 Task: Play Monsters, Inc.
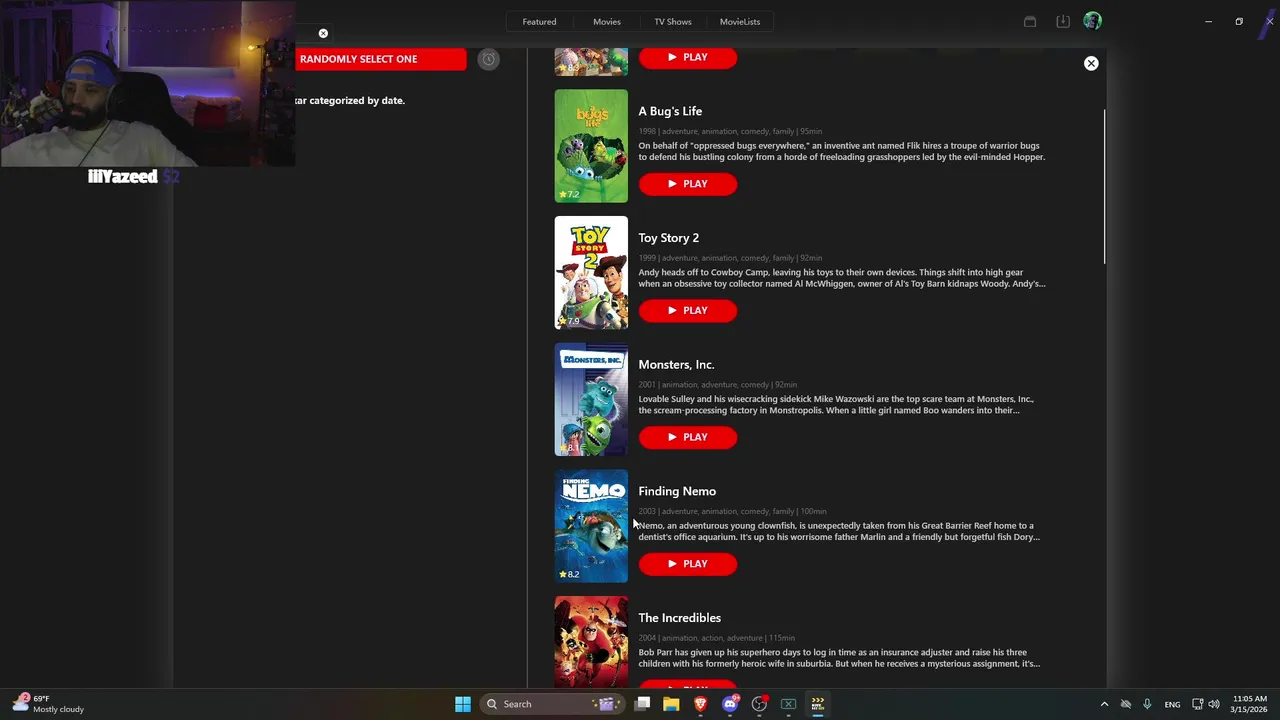pos(688,437)
